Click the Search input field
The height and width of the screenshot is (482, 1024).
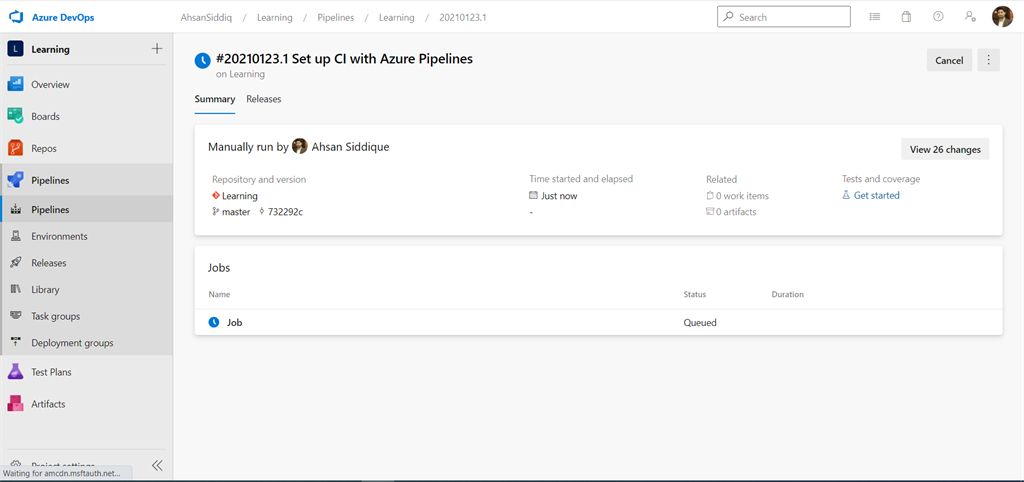790,17
